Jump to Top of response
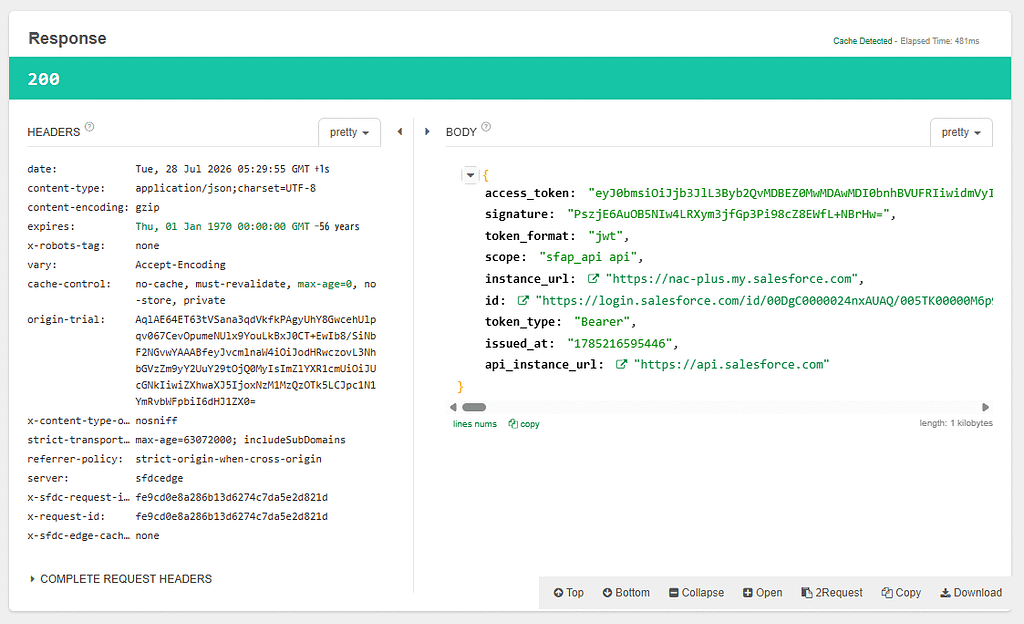The width and height of the screenshot is (1024, 624). click(568, 593)
